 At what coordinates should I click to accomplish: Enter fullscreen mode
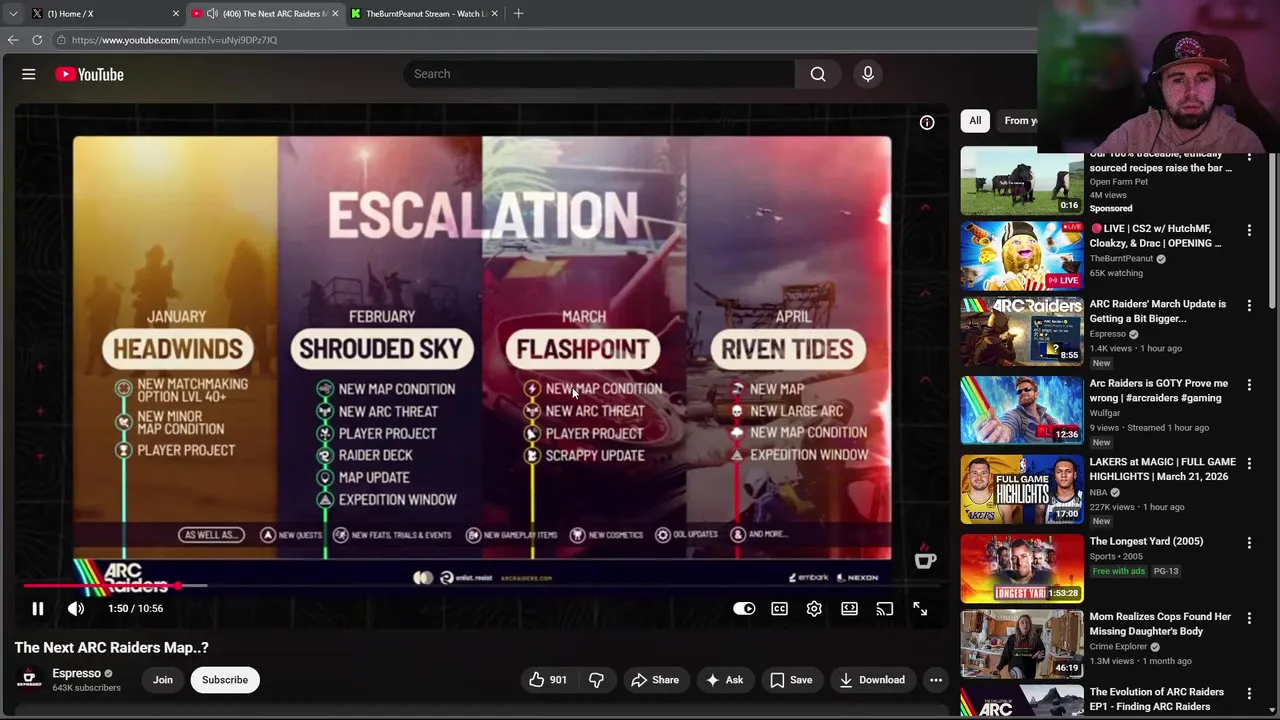[x=920, y=608]
